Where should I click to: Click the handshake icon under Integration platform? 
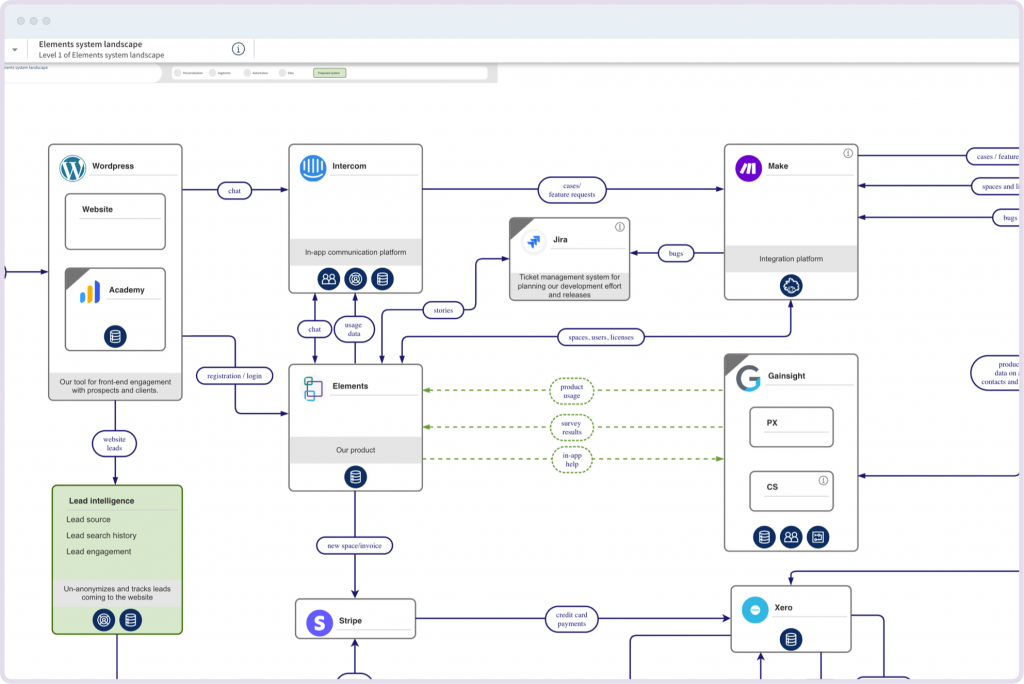(x=792, y=285)
